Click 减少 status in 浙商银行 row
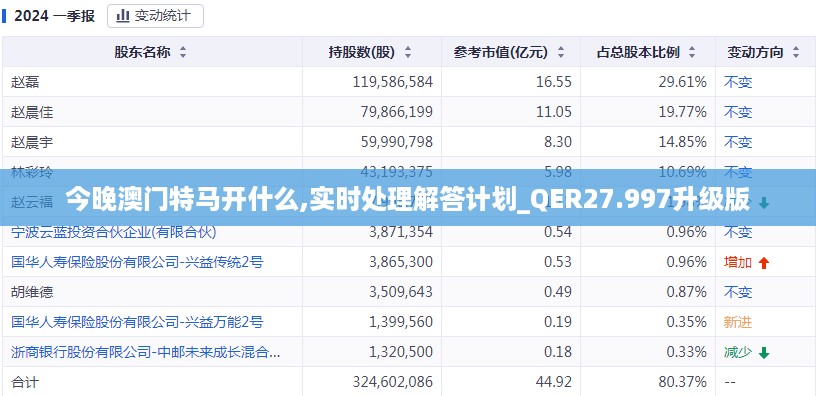The width and height of the screenshot is (816, 396). click(737, 352)
